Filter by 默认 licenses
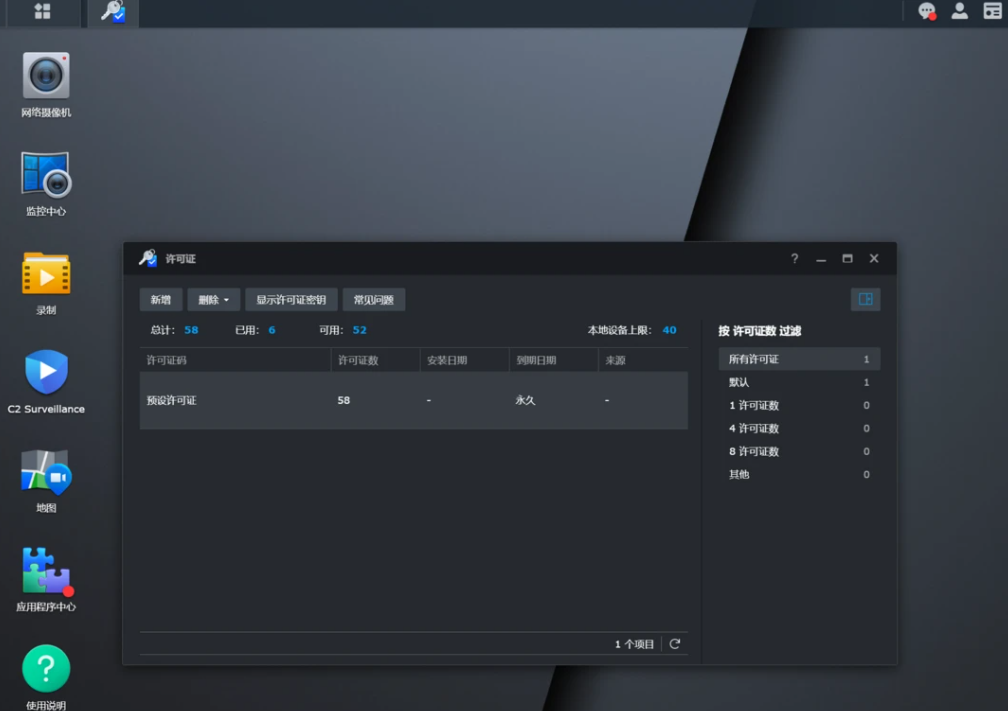Viewport: 1008px width, 711px height. coord(799,382)
